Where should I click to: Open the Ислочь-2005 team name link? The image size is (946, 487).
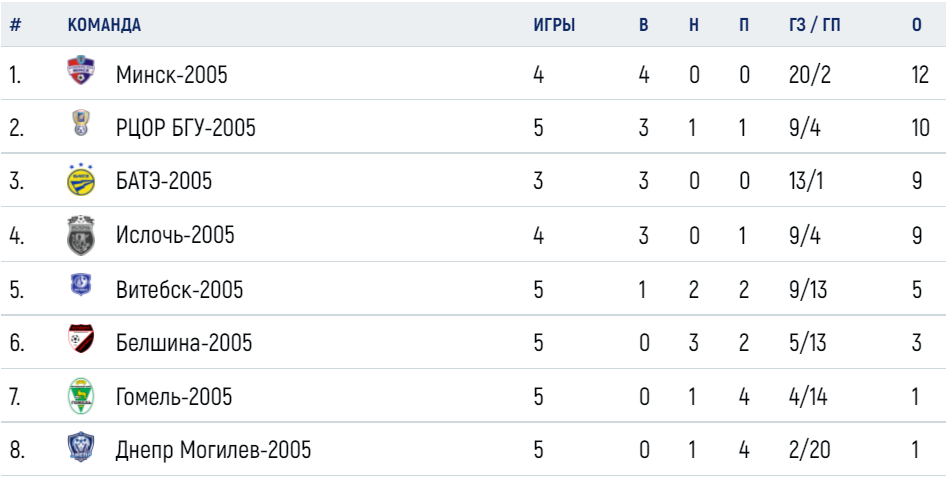coord(175,235)
